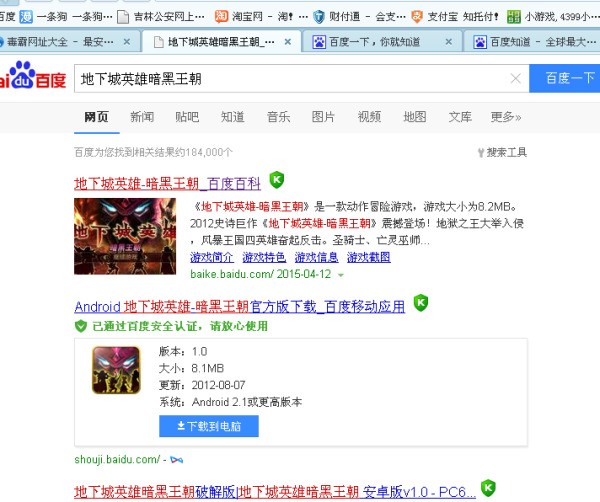Select the 网页 search category
Screen dimensions: 600x502
pos(96,117)
